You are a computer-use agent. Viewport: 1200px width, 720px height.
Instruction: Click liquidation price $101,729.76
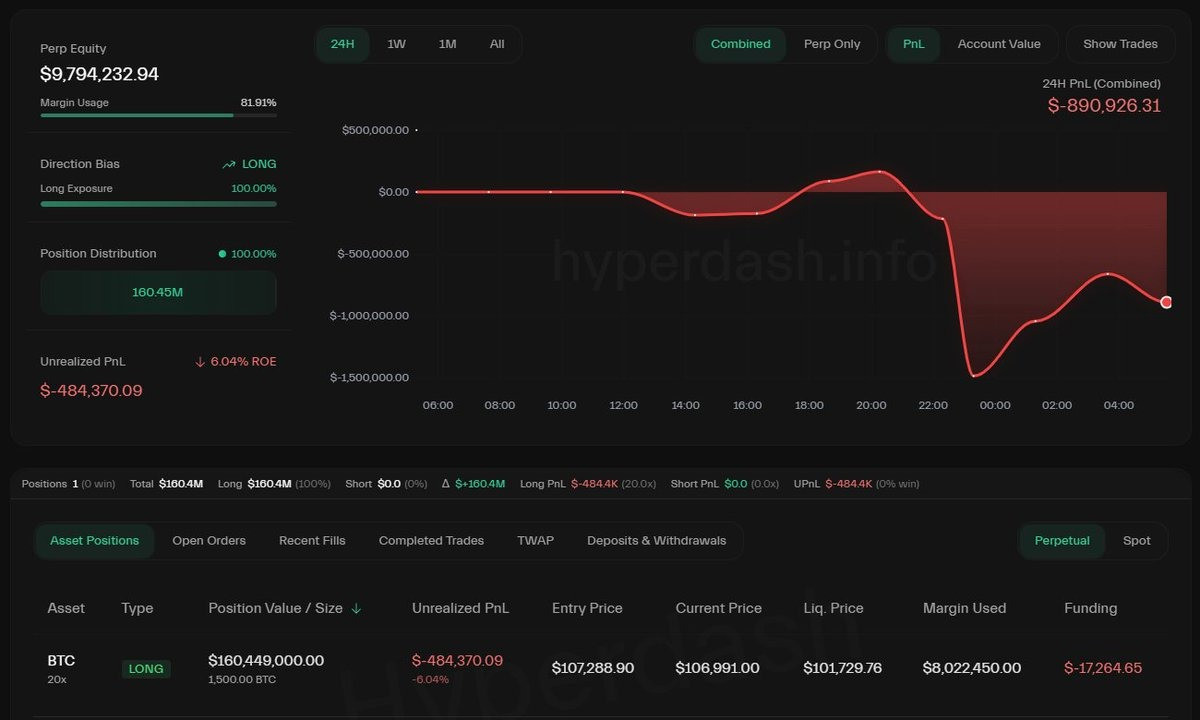(x=843, y=668)
